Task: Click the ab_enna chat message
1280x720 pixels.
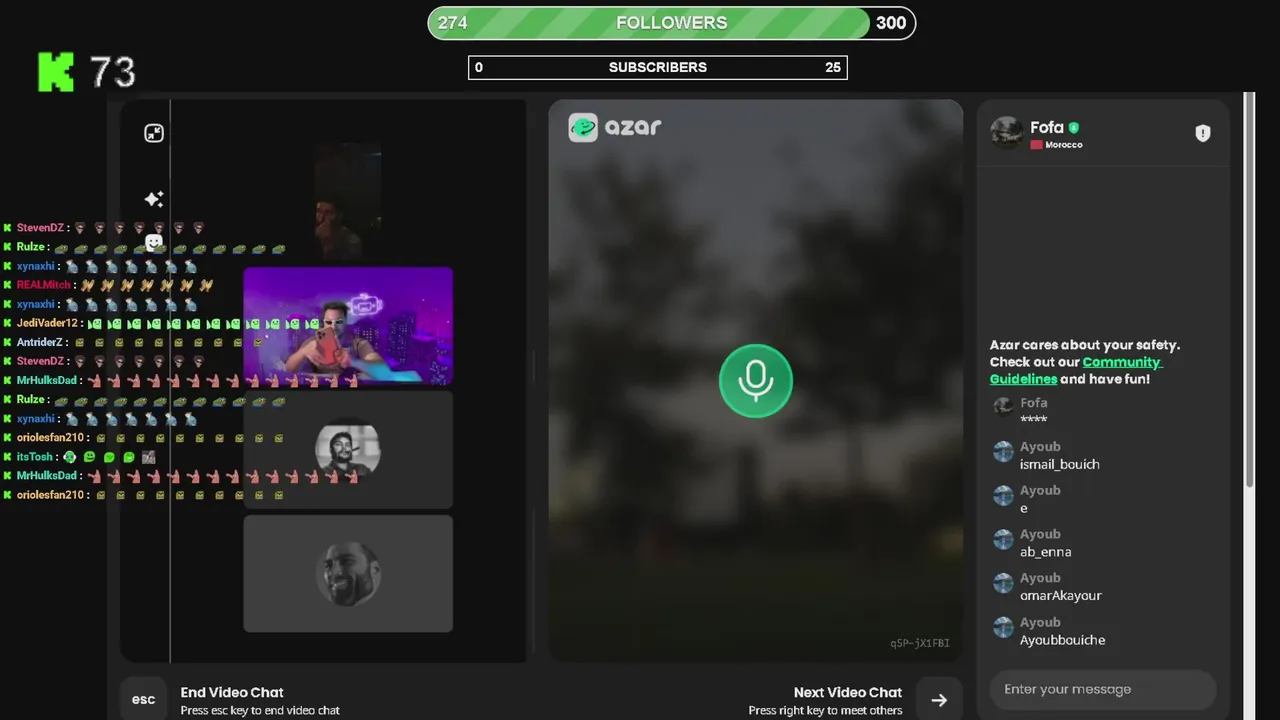Action: coord(1045,552)
